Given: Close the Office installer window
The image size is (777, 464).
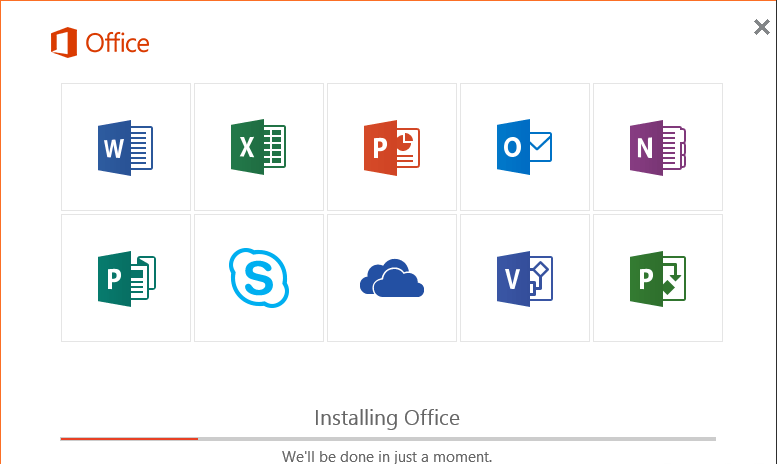Looking at the screenshot, I should [762, 27].
